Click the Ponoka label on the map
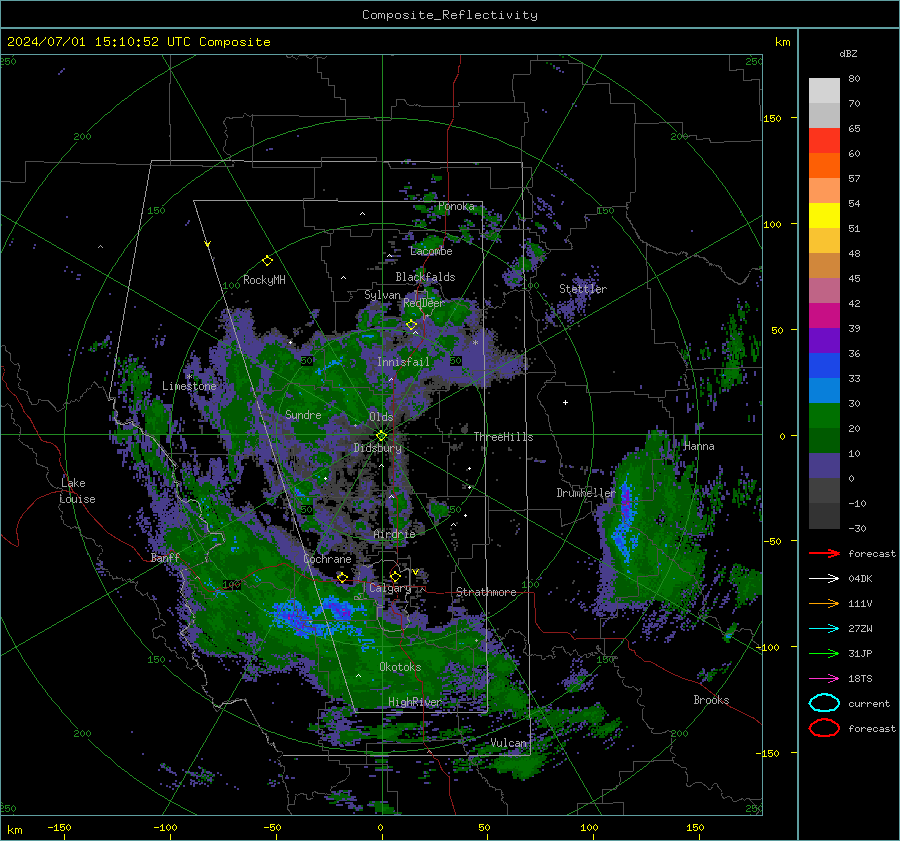900x841 pixels. (456, 206)
